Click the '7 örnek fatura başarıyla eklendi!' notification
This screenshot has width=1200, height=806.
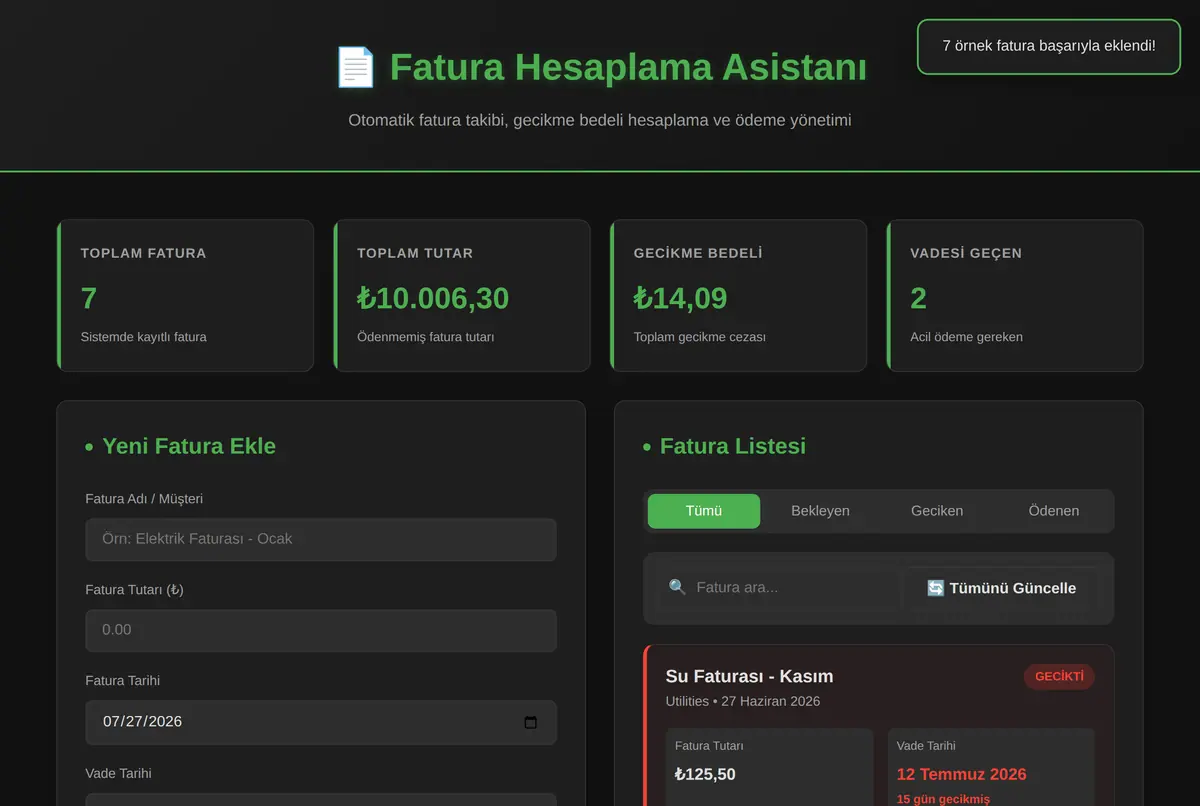[x=1049, y=46]
